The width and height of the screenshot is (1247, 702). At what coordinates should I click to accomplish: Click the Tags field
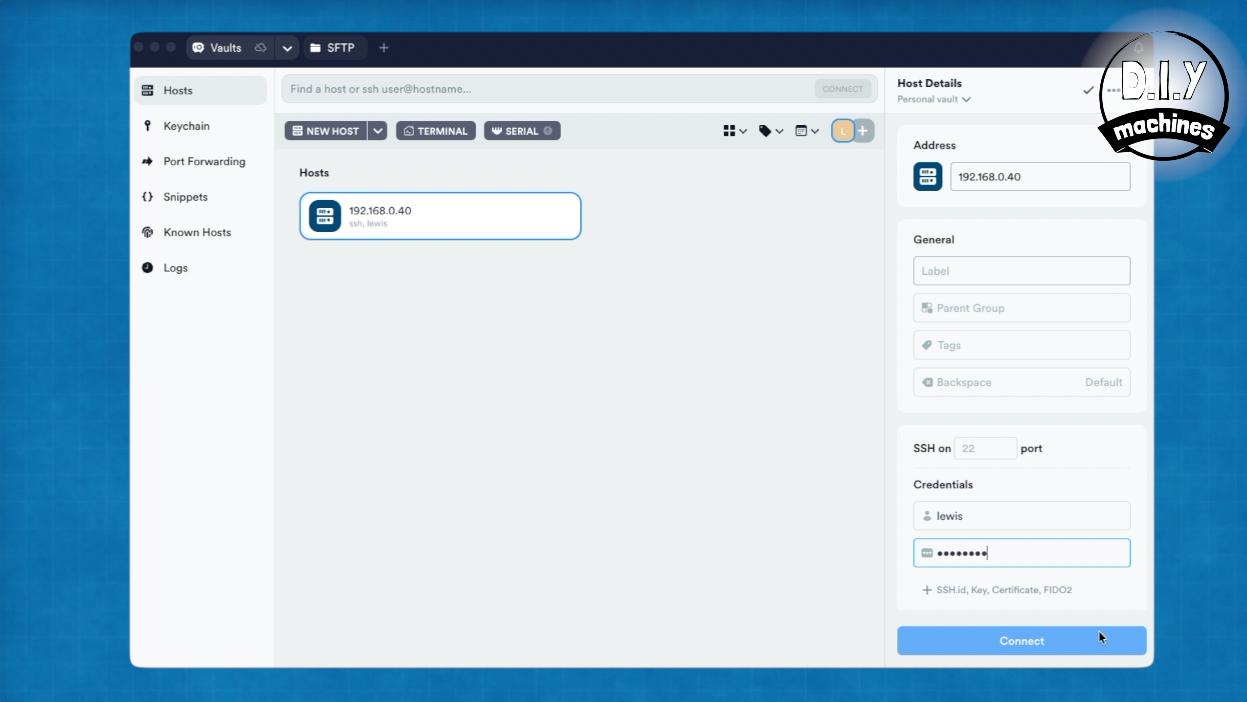pyautogui.click(x=1022, y=345)
